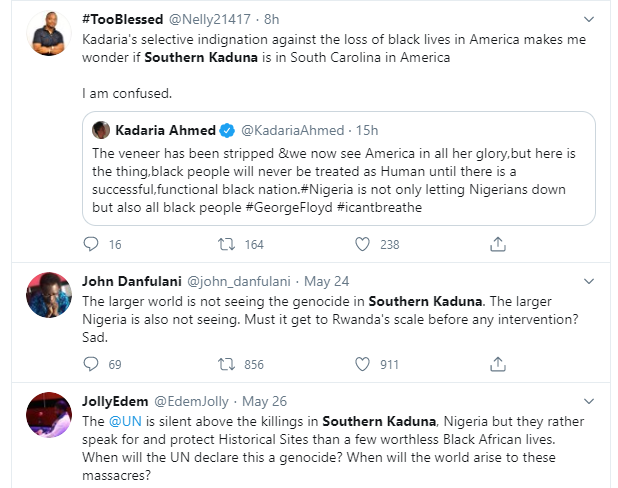Screen dimensions: 618x488
Task: Share the #TooBlessed tweet
Action: [x=498, y=244]
